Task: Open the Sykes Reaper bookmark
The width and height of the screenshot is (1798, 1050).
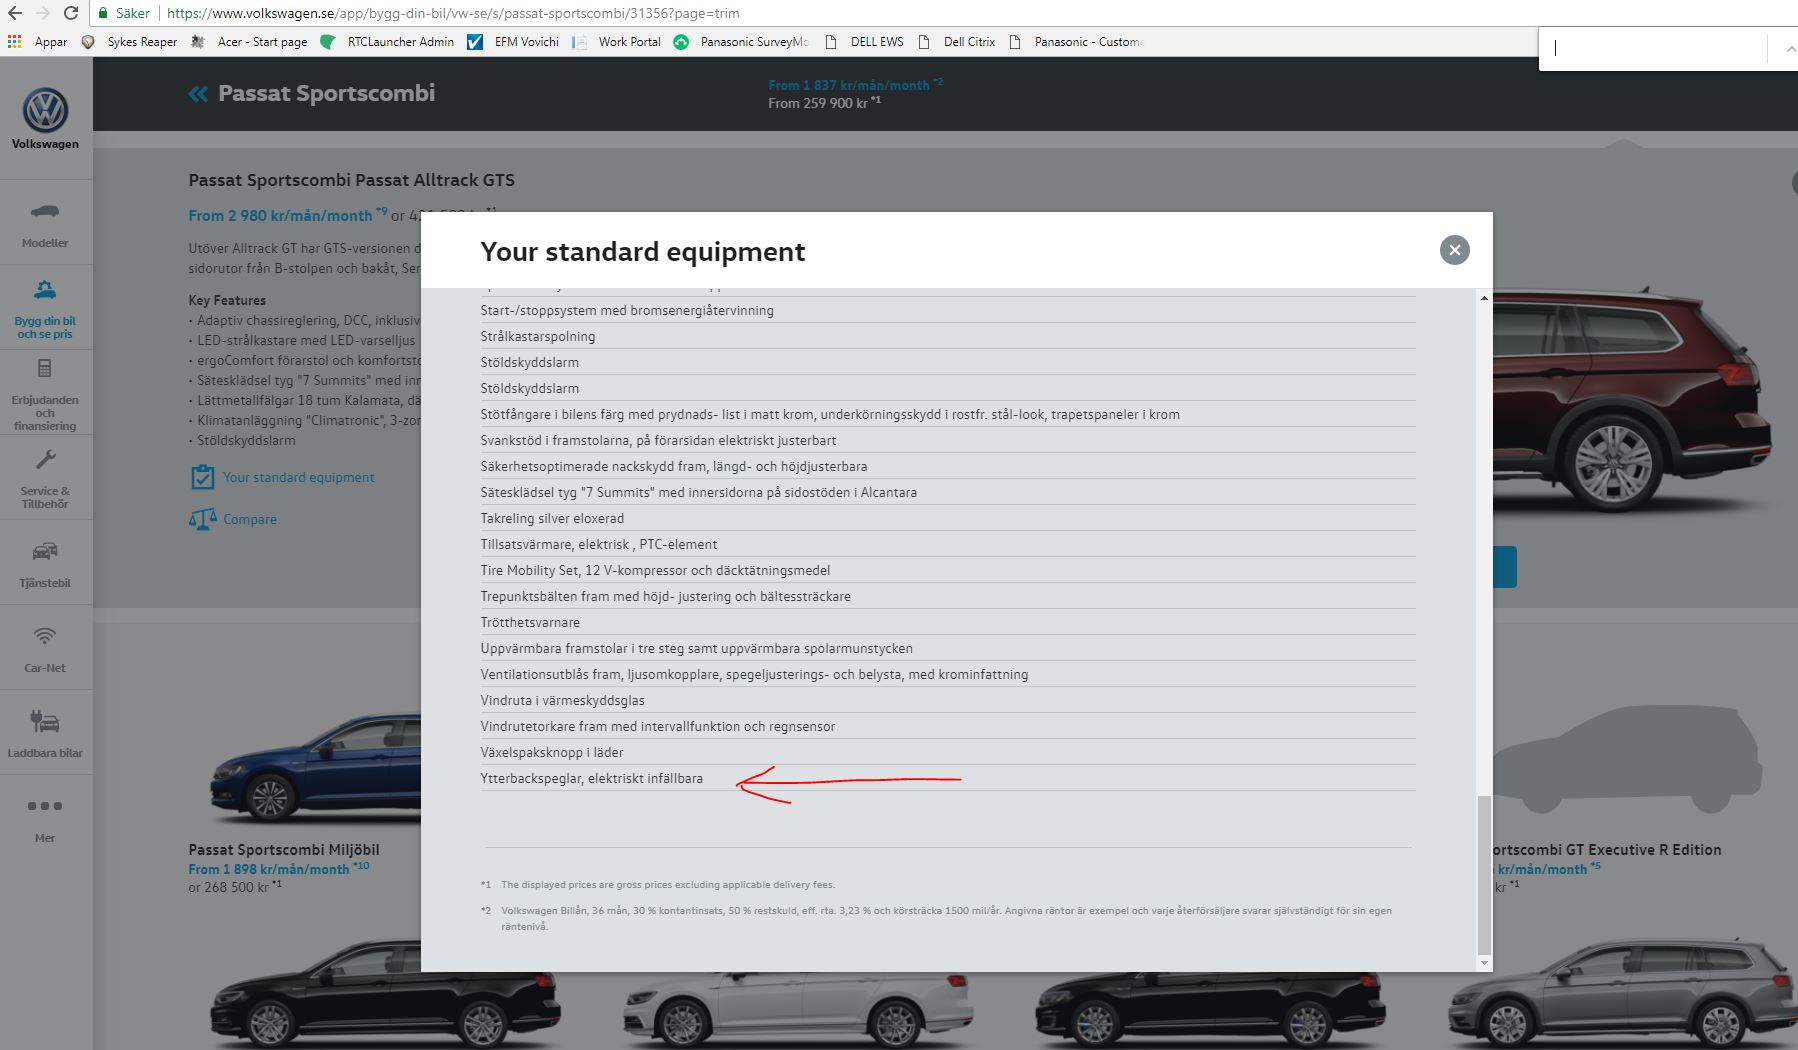Action: coord(129,42)
